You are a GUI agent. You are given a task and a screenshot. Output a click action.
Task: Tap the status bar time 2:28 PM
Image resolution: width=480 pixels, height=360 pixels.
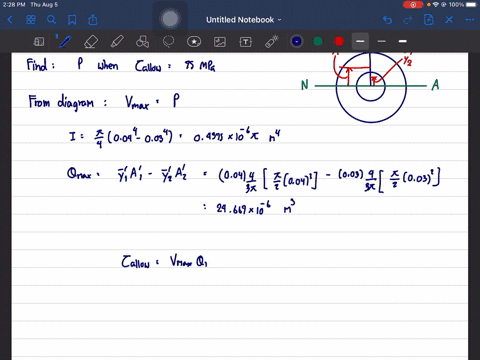14,5
